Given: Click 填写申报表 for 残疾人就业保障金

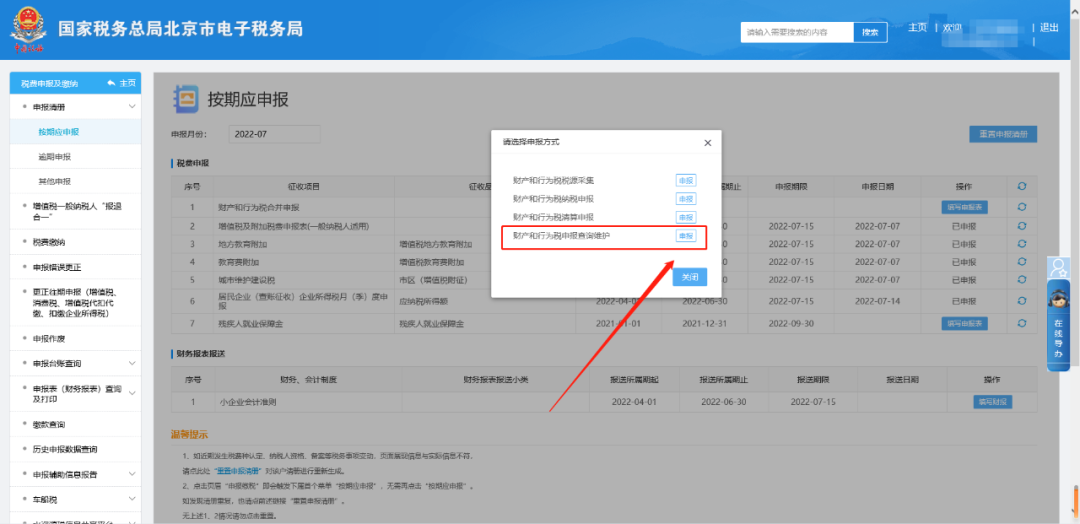Looking at the screenshot, I should point(965,324).
